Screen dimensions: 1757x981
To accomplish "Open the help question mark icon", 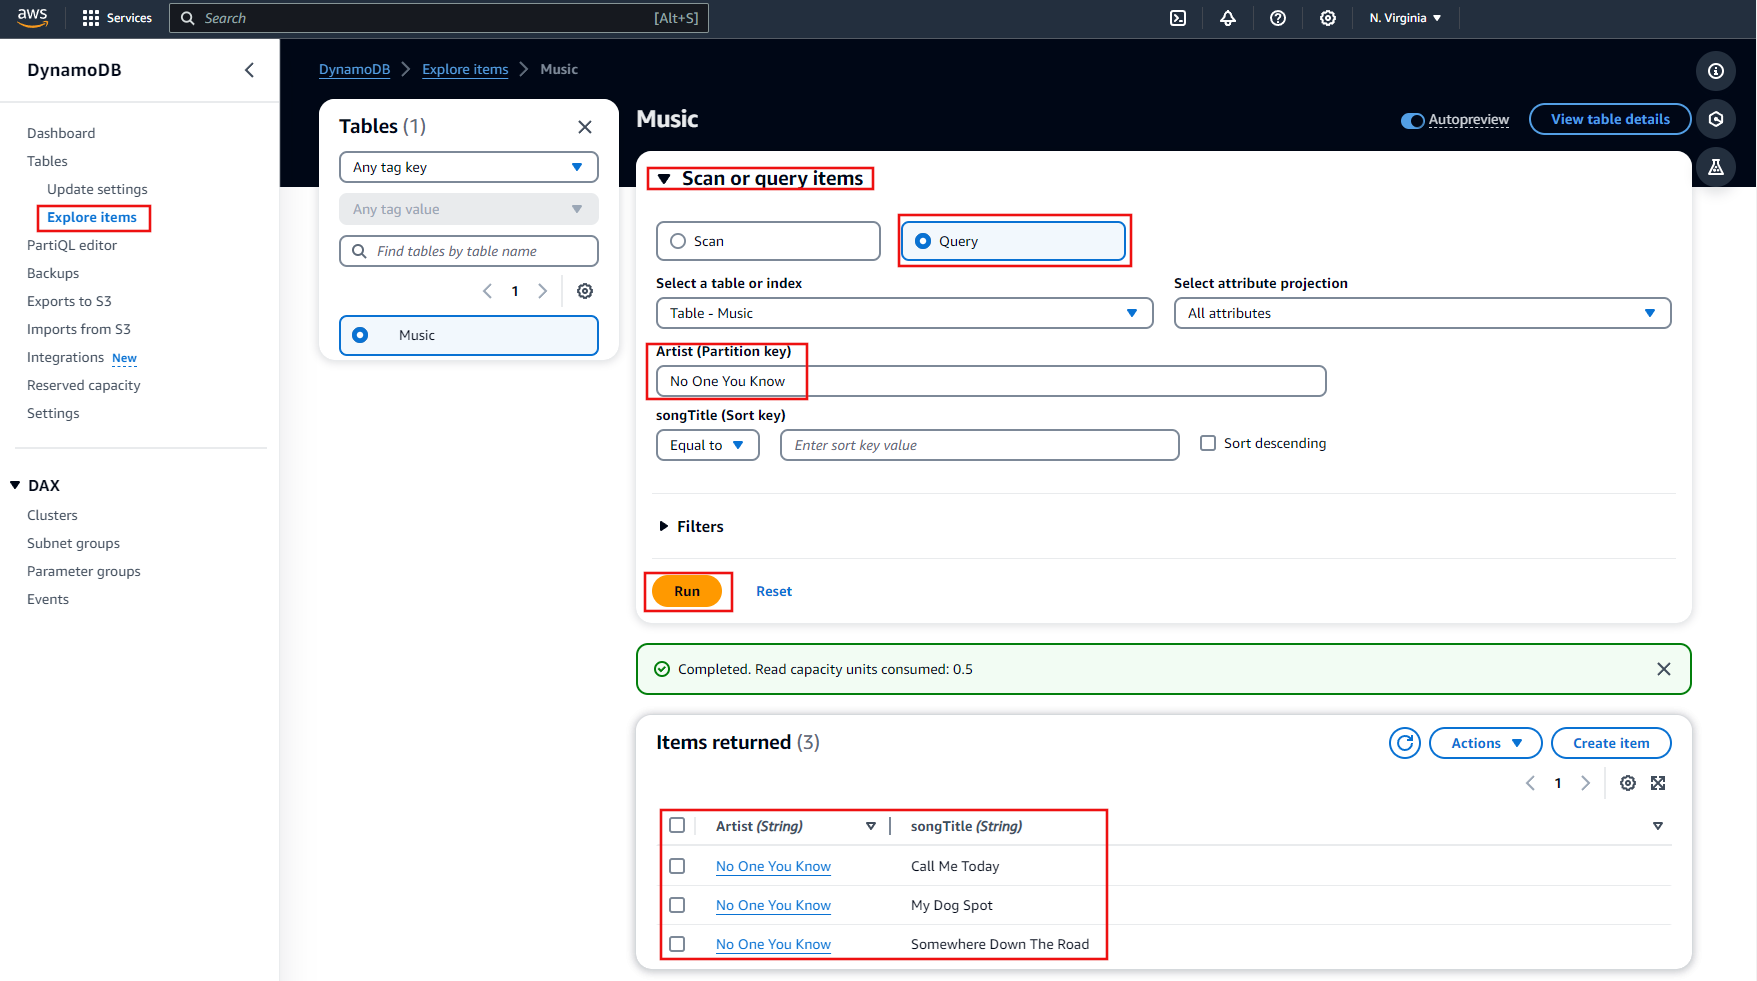I will (x=1278, y=18).
